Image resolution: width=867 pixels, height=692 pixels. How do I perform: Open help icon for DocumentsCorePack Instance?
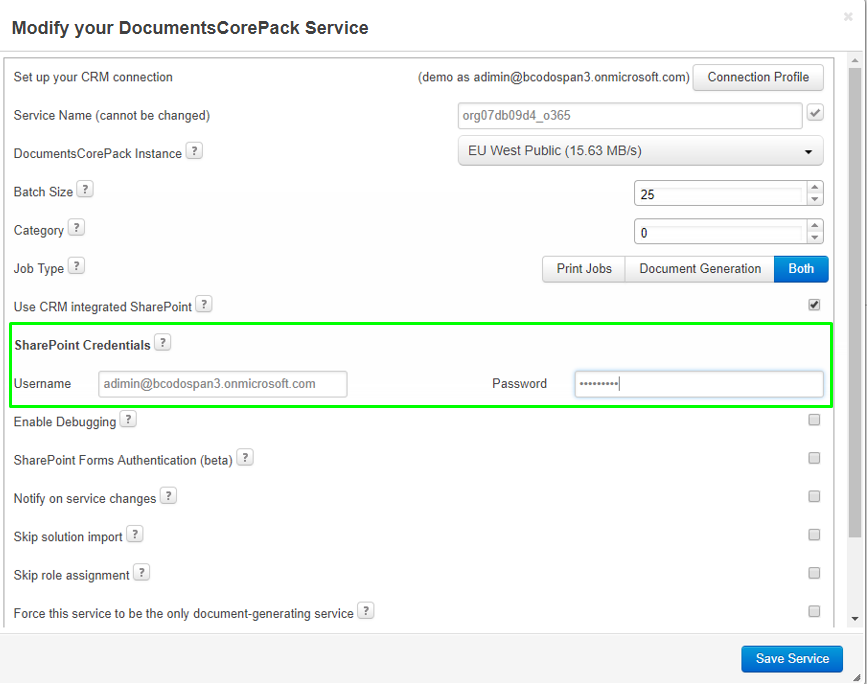point(194,151)
